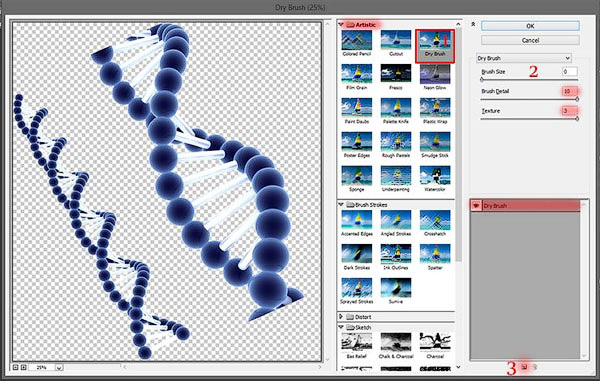This screenshot has width=600, height=381.
Task: Cancel the Filter Gallery dialog
Action: coord(530,40)
